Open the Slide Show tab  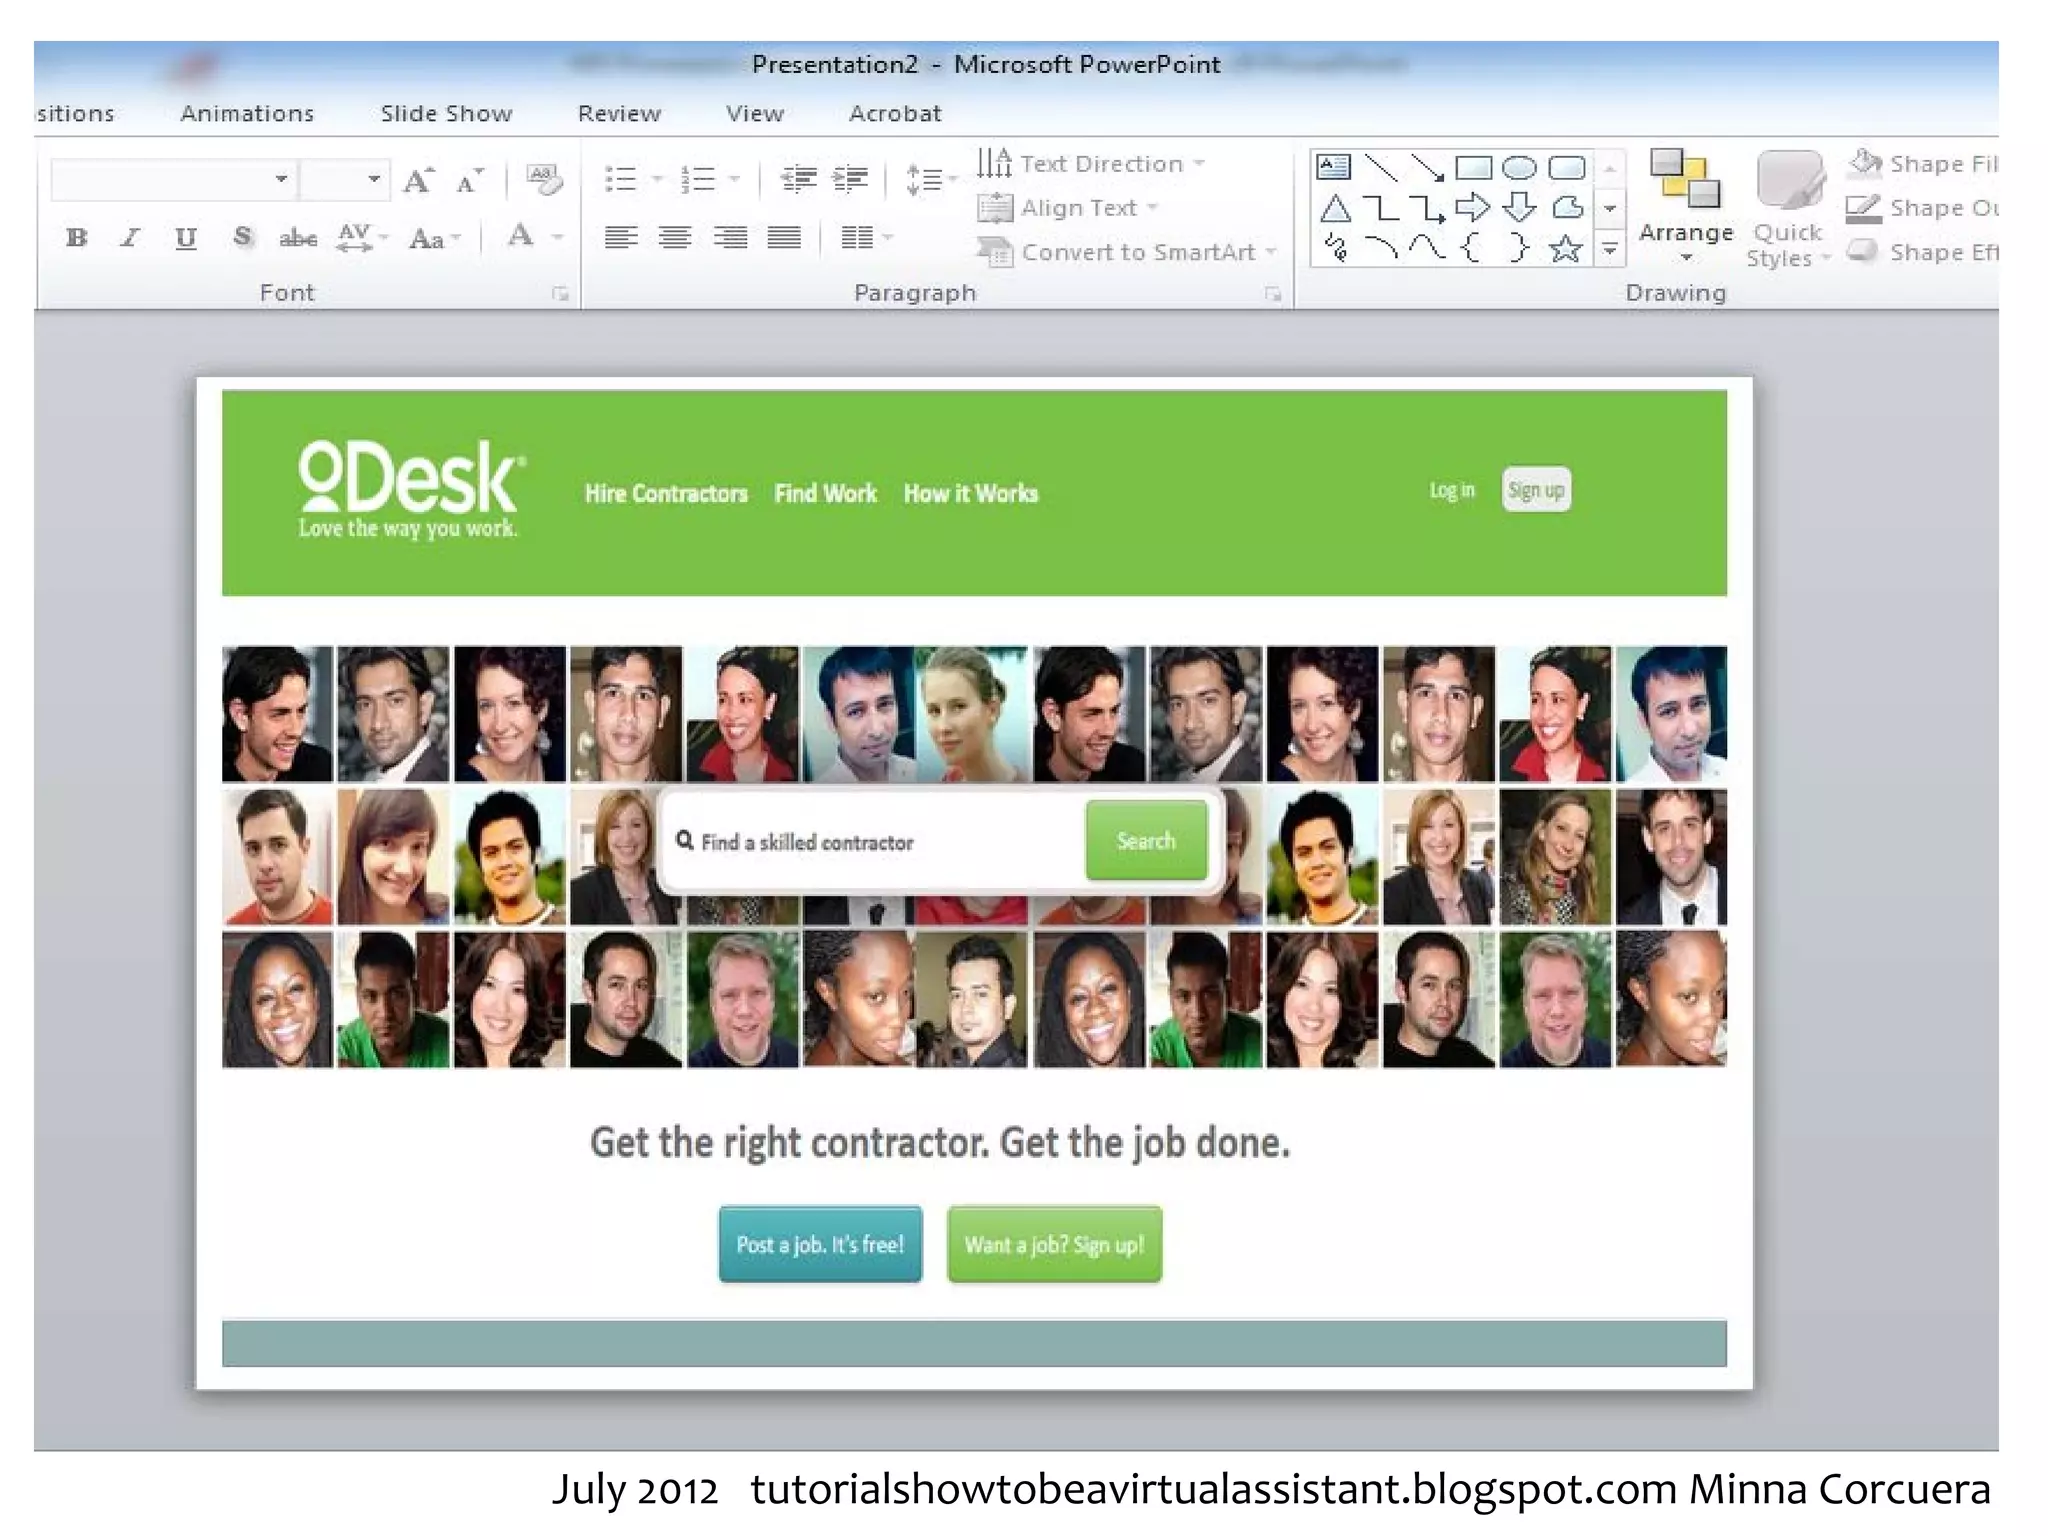click(446, 114)
